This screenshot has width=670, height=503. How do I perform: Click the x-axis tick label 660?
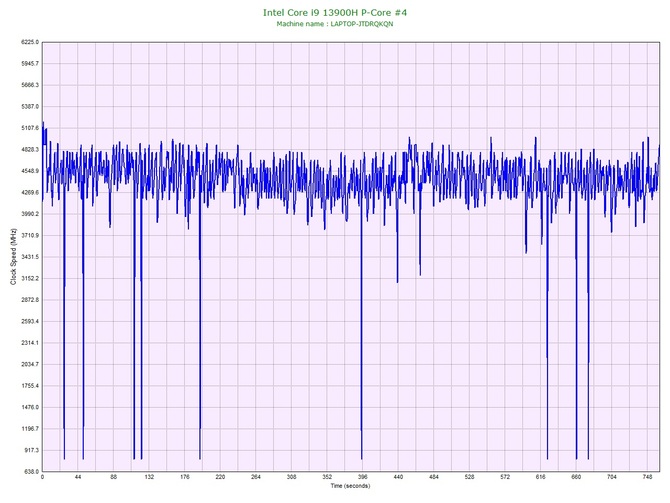[x=576, y=477]
